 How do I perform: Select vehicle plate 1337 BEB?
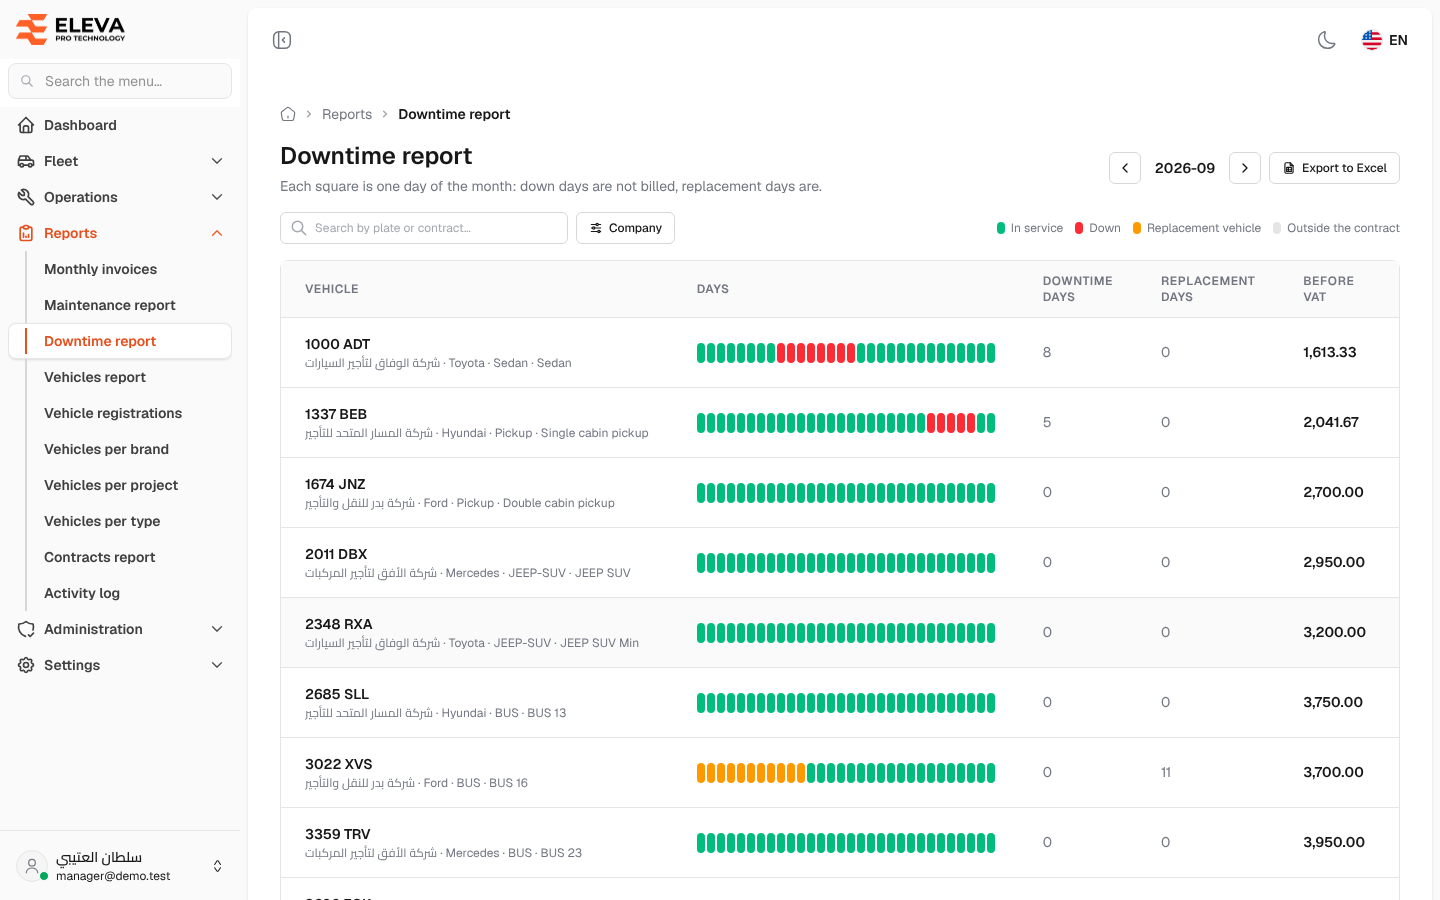coord(336,414)
